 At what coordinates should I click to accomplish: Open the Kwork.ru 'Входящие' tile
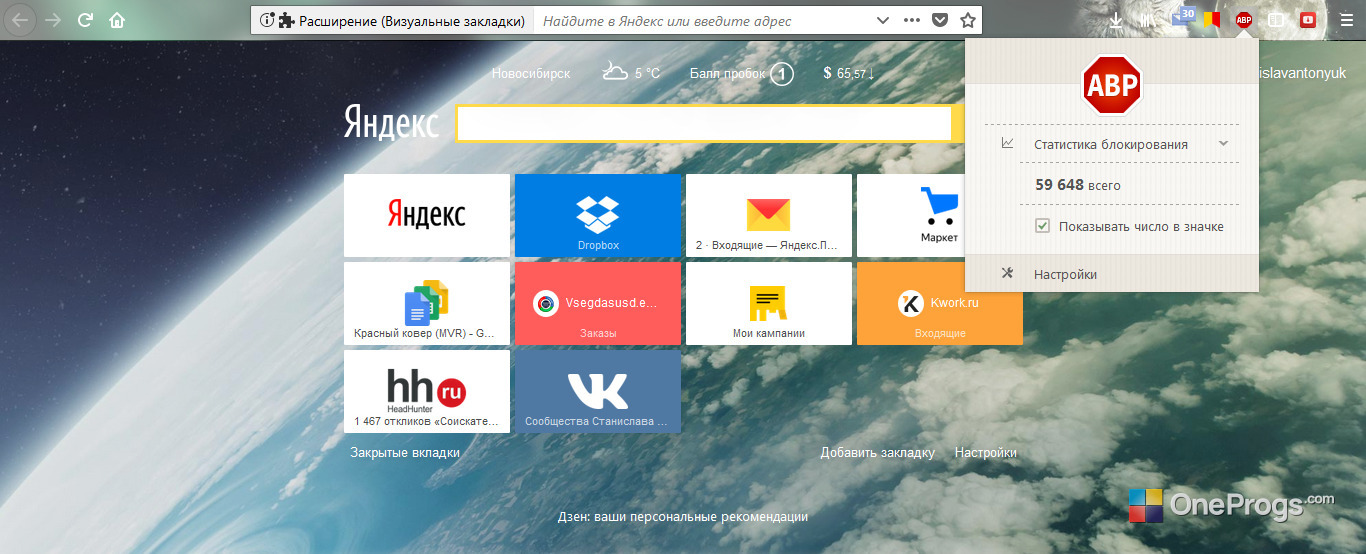pyautogui.click(x=940, y=303)
